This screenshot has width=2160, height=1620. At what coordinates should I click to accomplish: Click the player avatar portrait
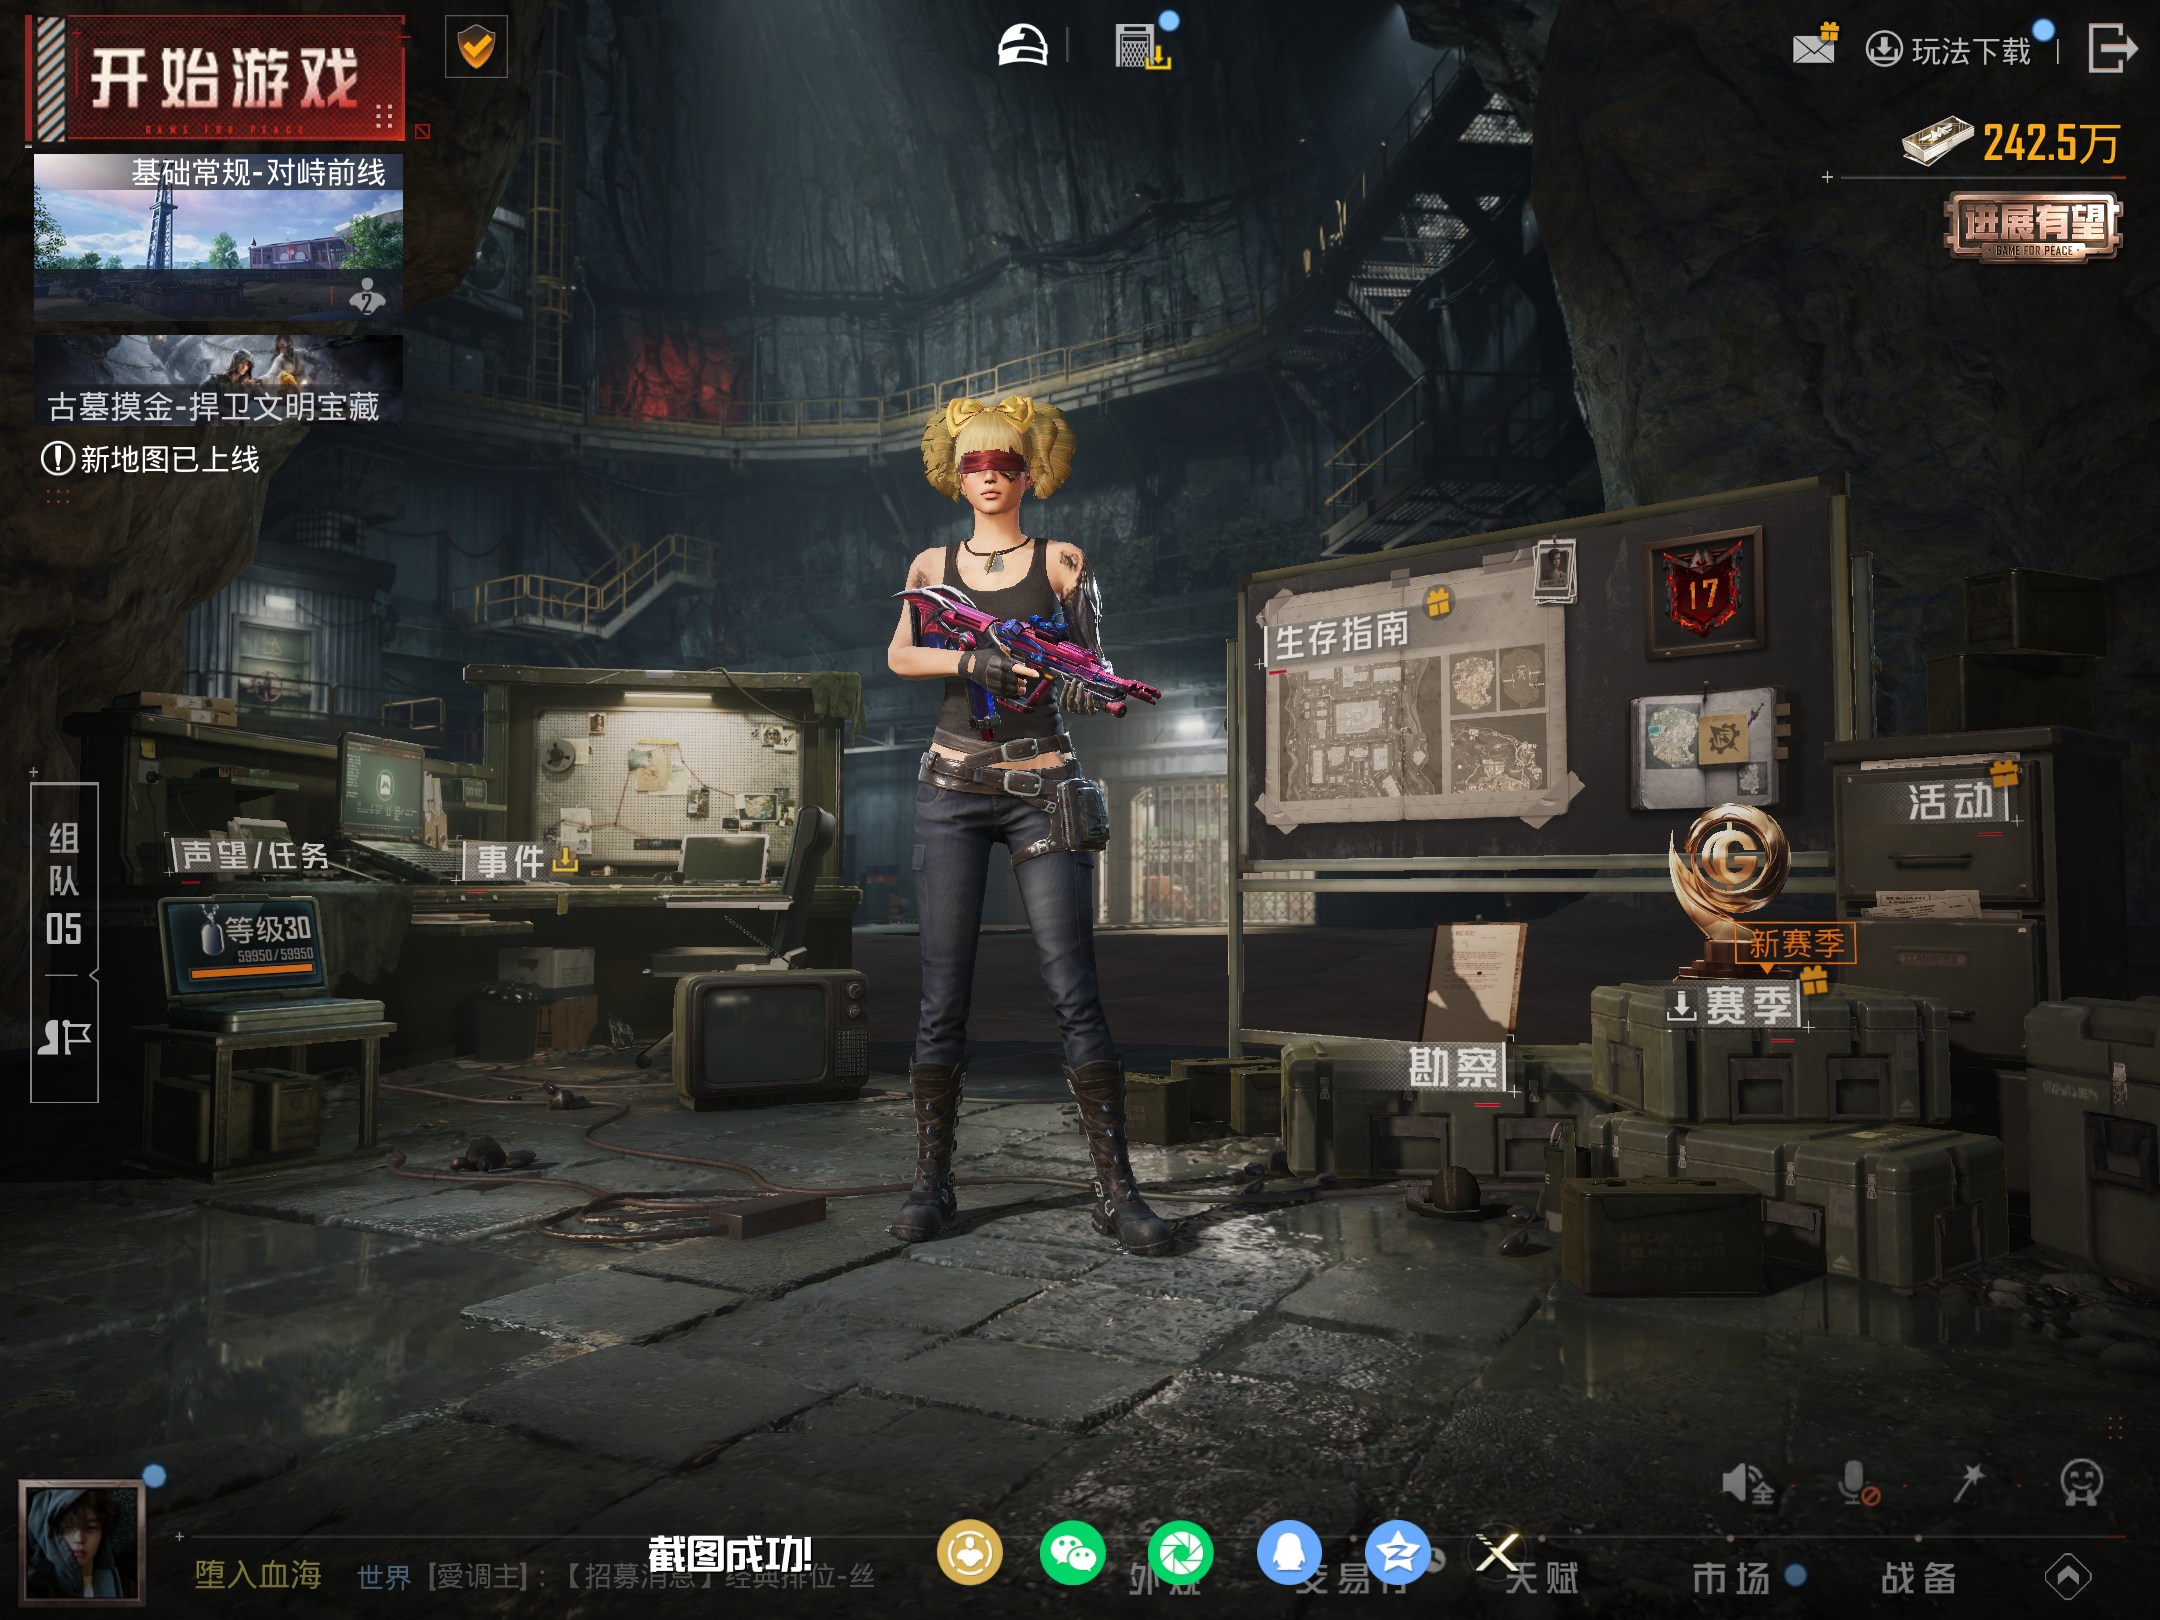tap(82, 1542)
